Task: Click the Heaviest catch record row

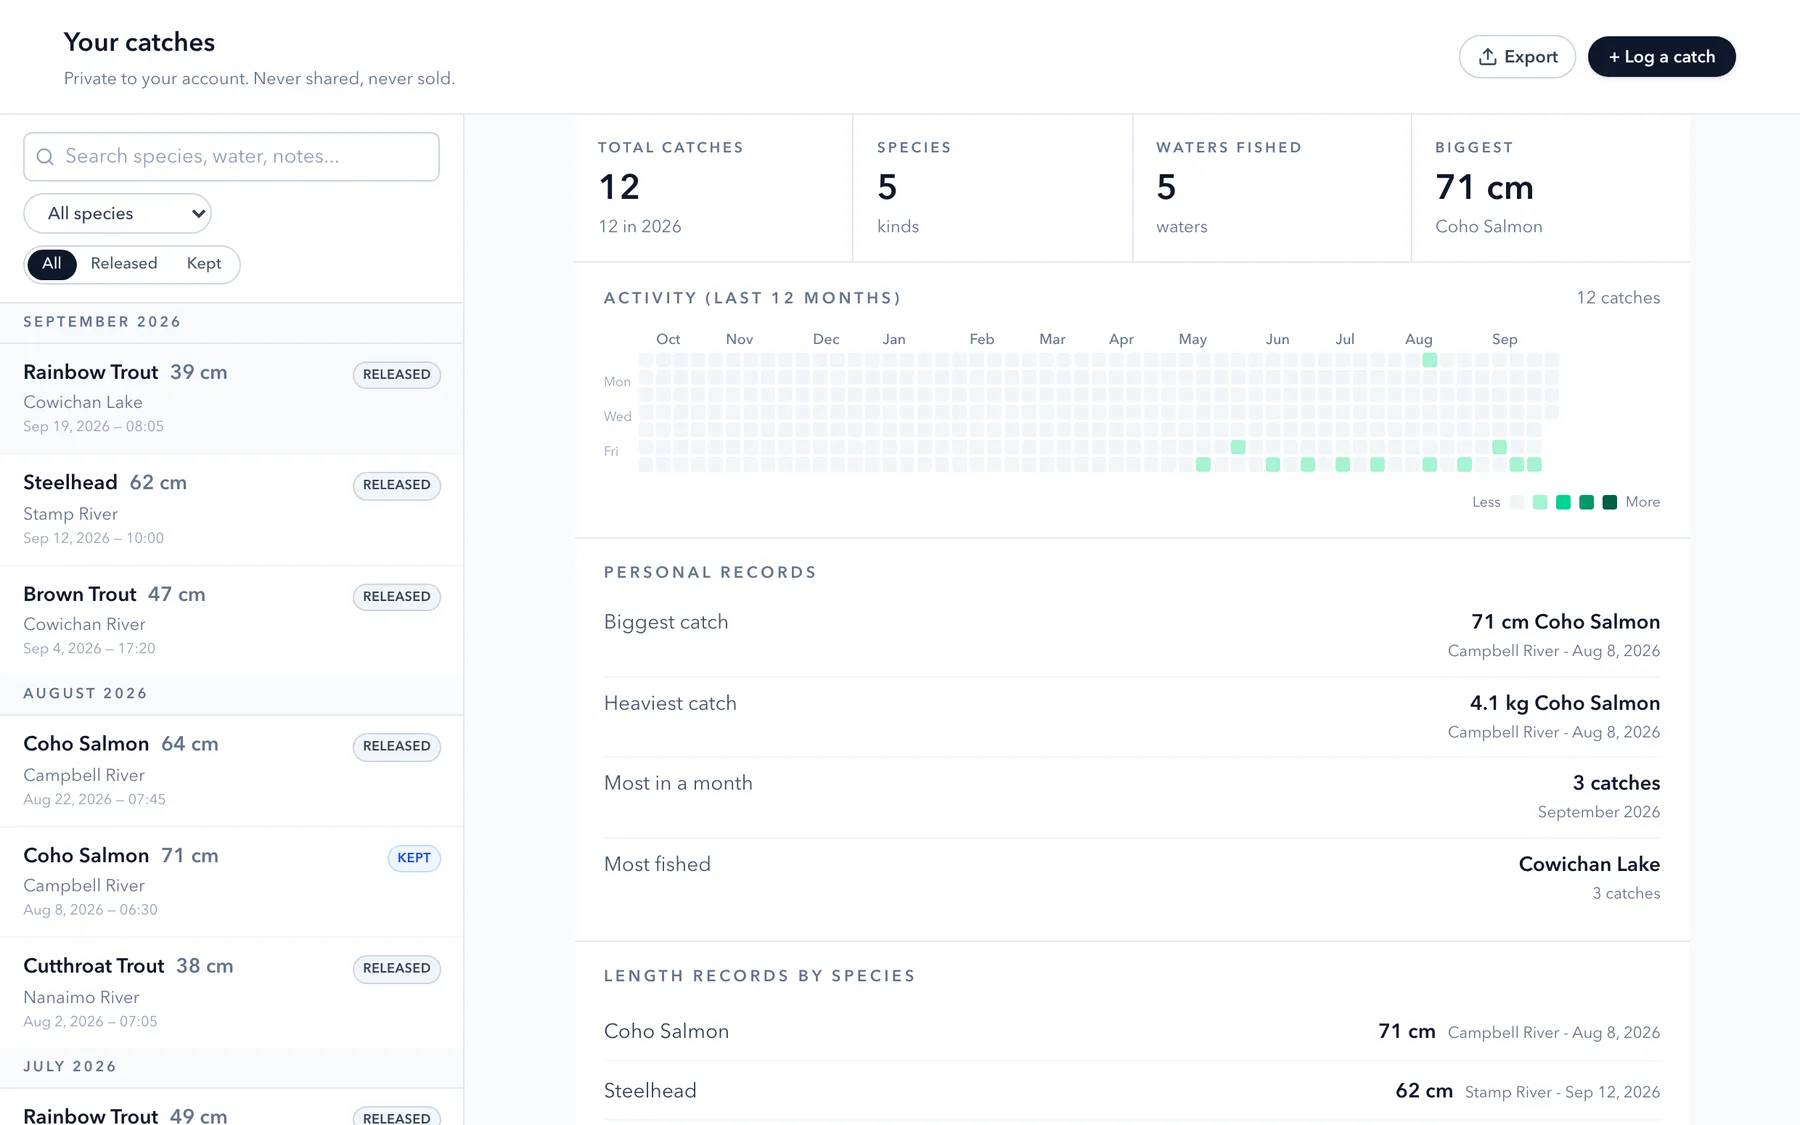Action: click(1132, 717)
